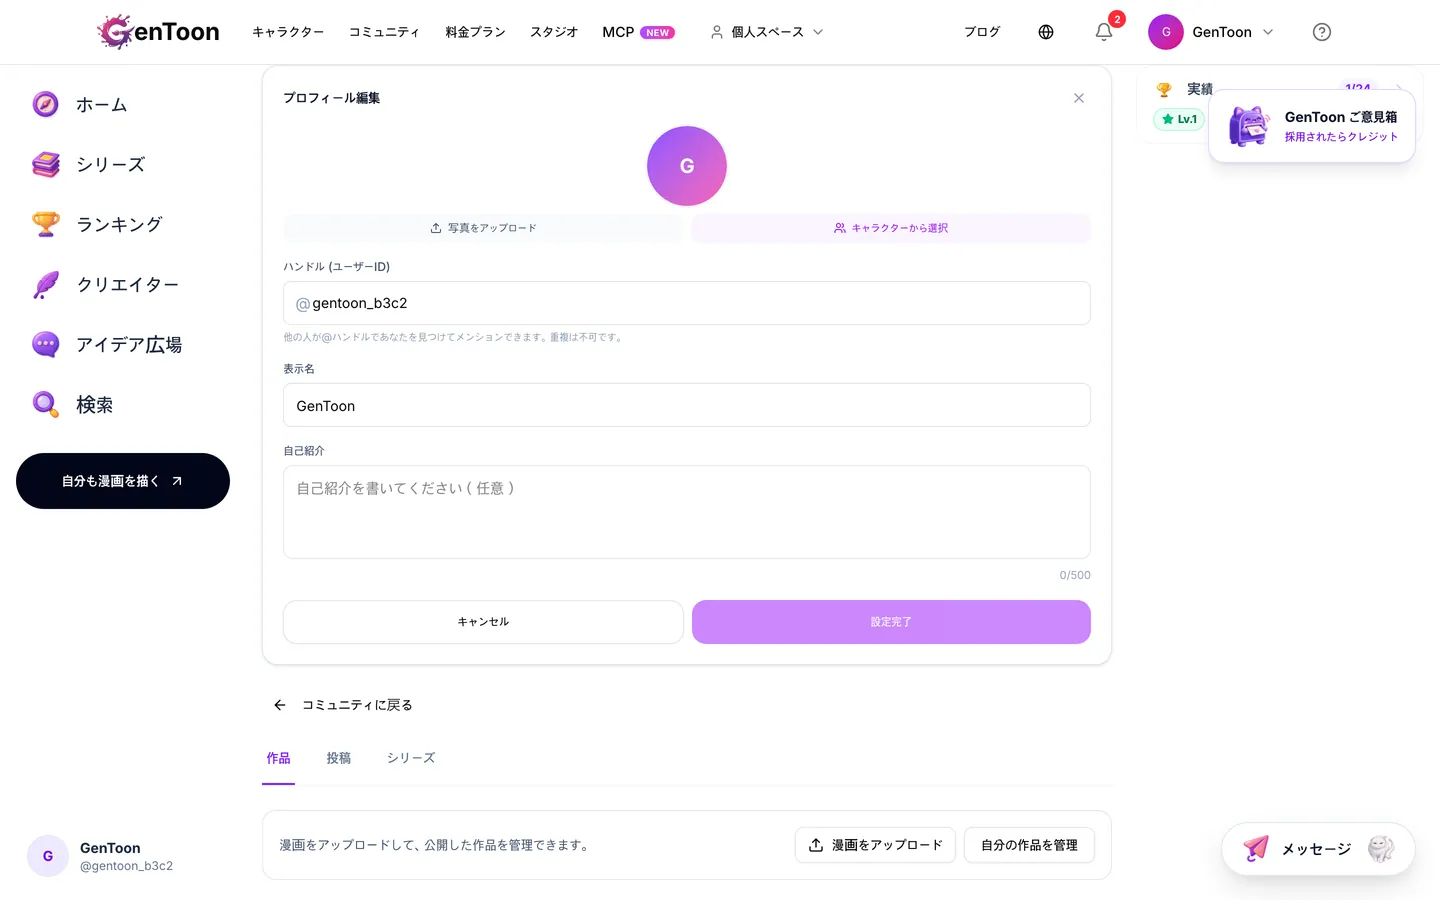Open 料金プラン menu item
This screenshot has height=900, width=1440.
click(475, 32)
